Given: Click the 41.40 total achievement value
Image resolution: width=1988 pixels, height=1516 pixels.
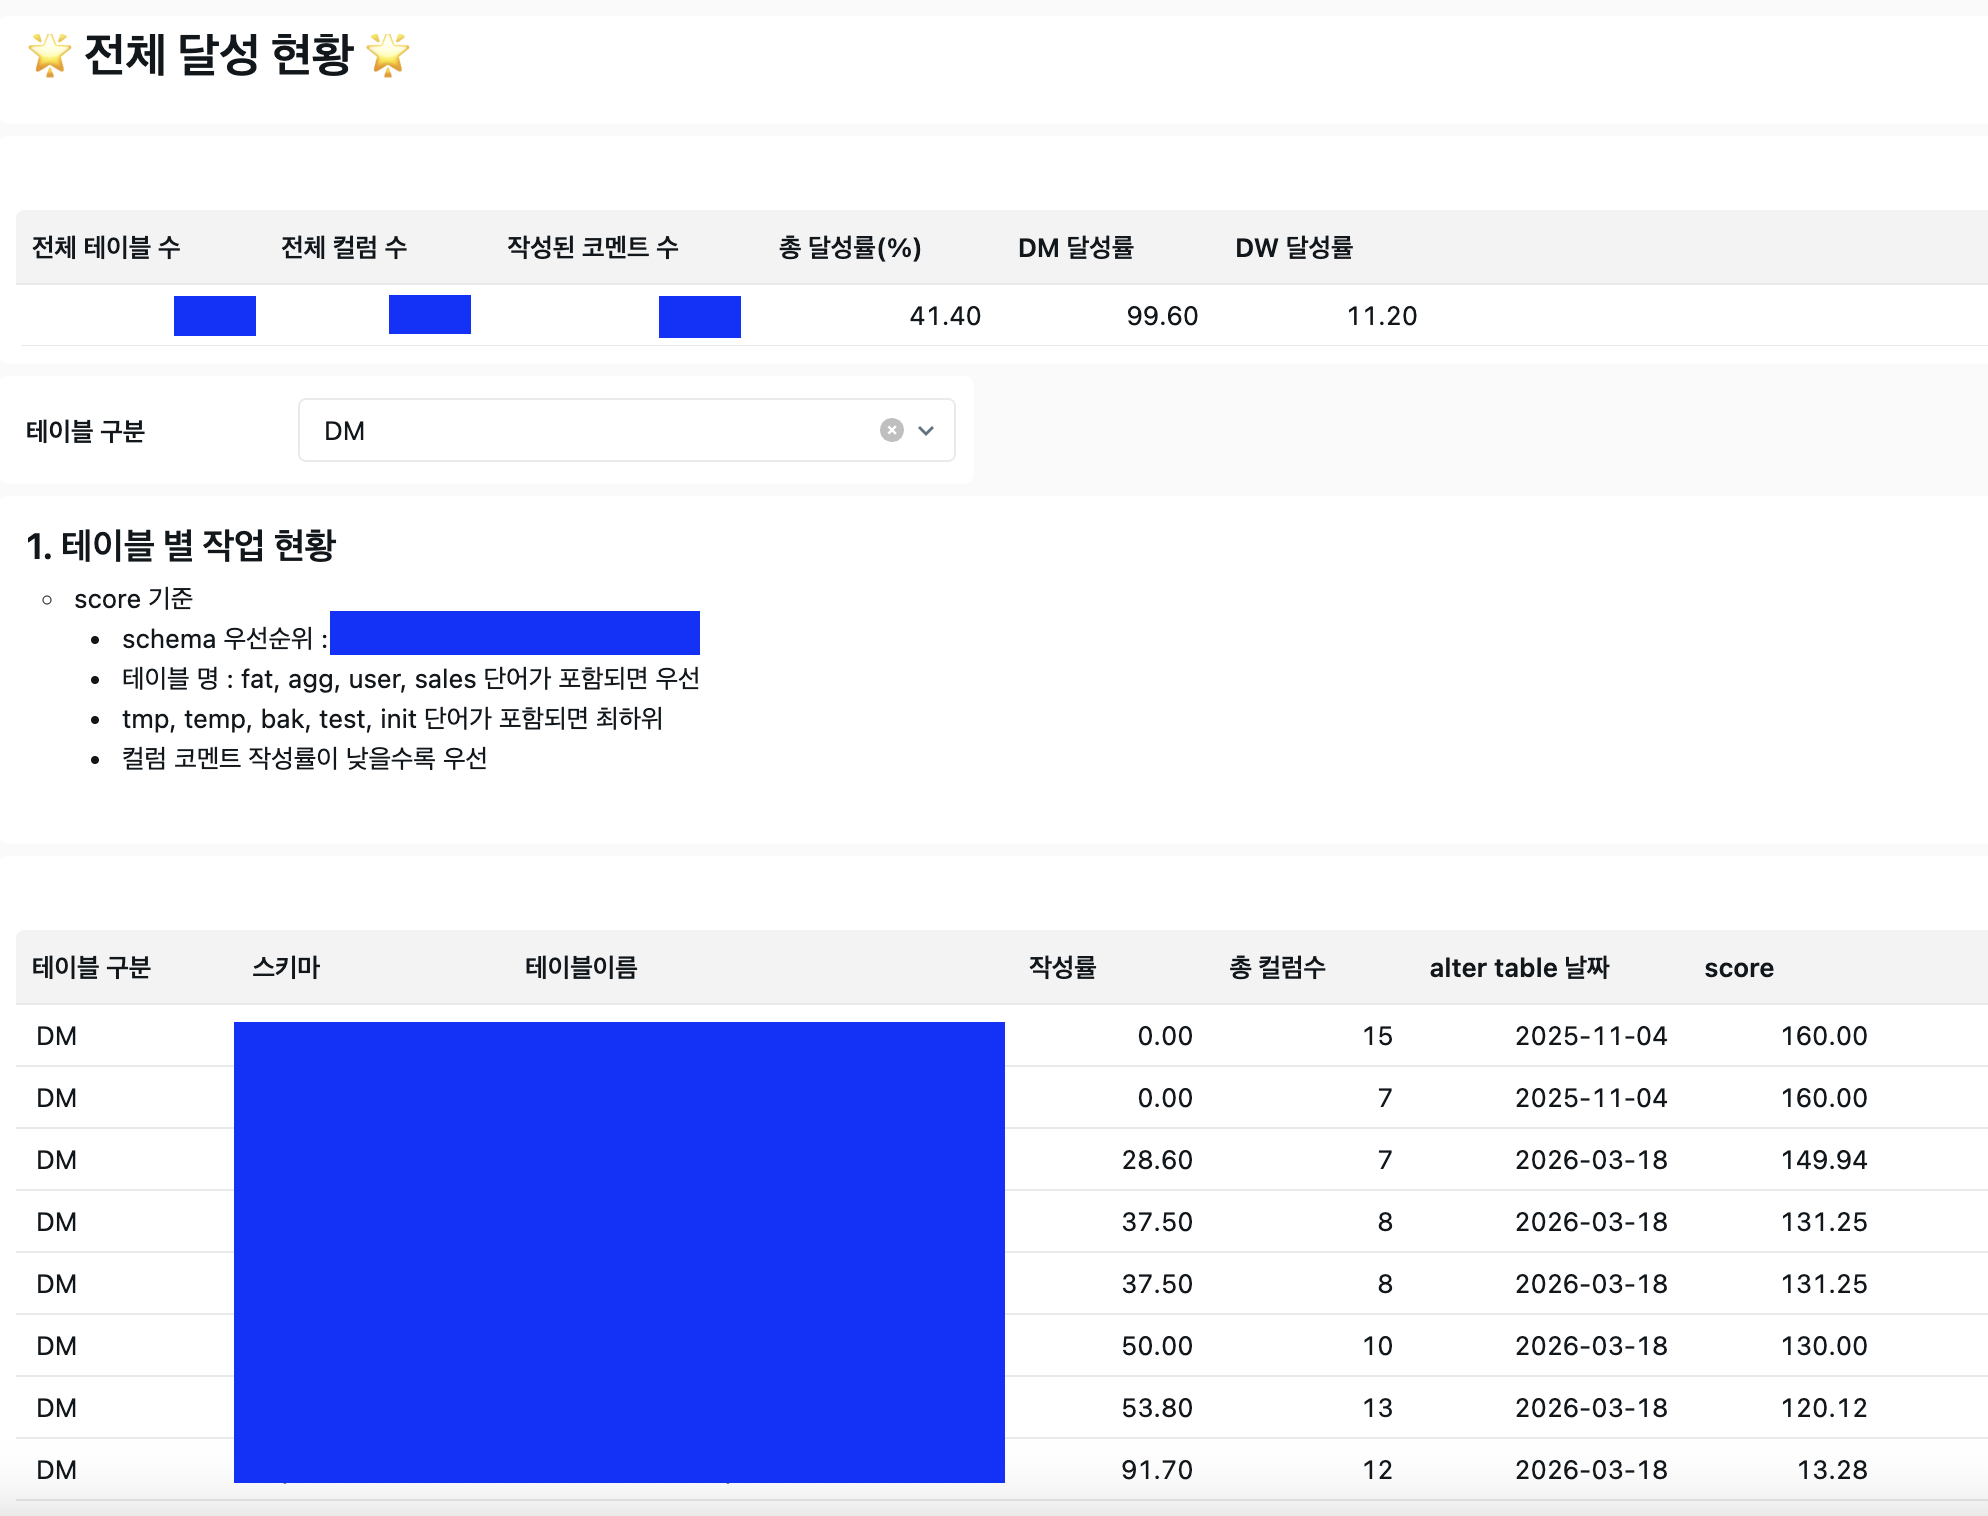Looking at the screenshot, I should click(944, 316).
